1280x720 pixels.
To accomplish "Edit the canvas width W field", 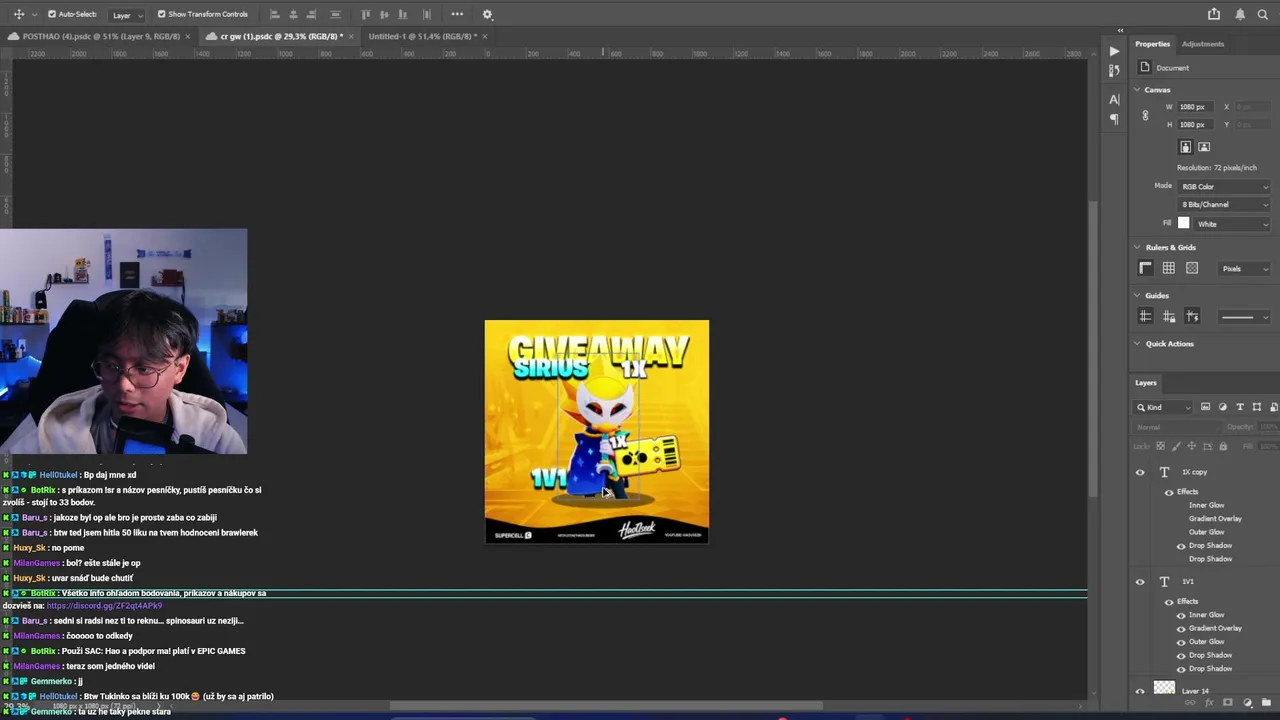I will click(x=1198, y=107).
